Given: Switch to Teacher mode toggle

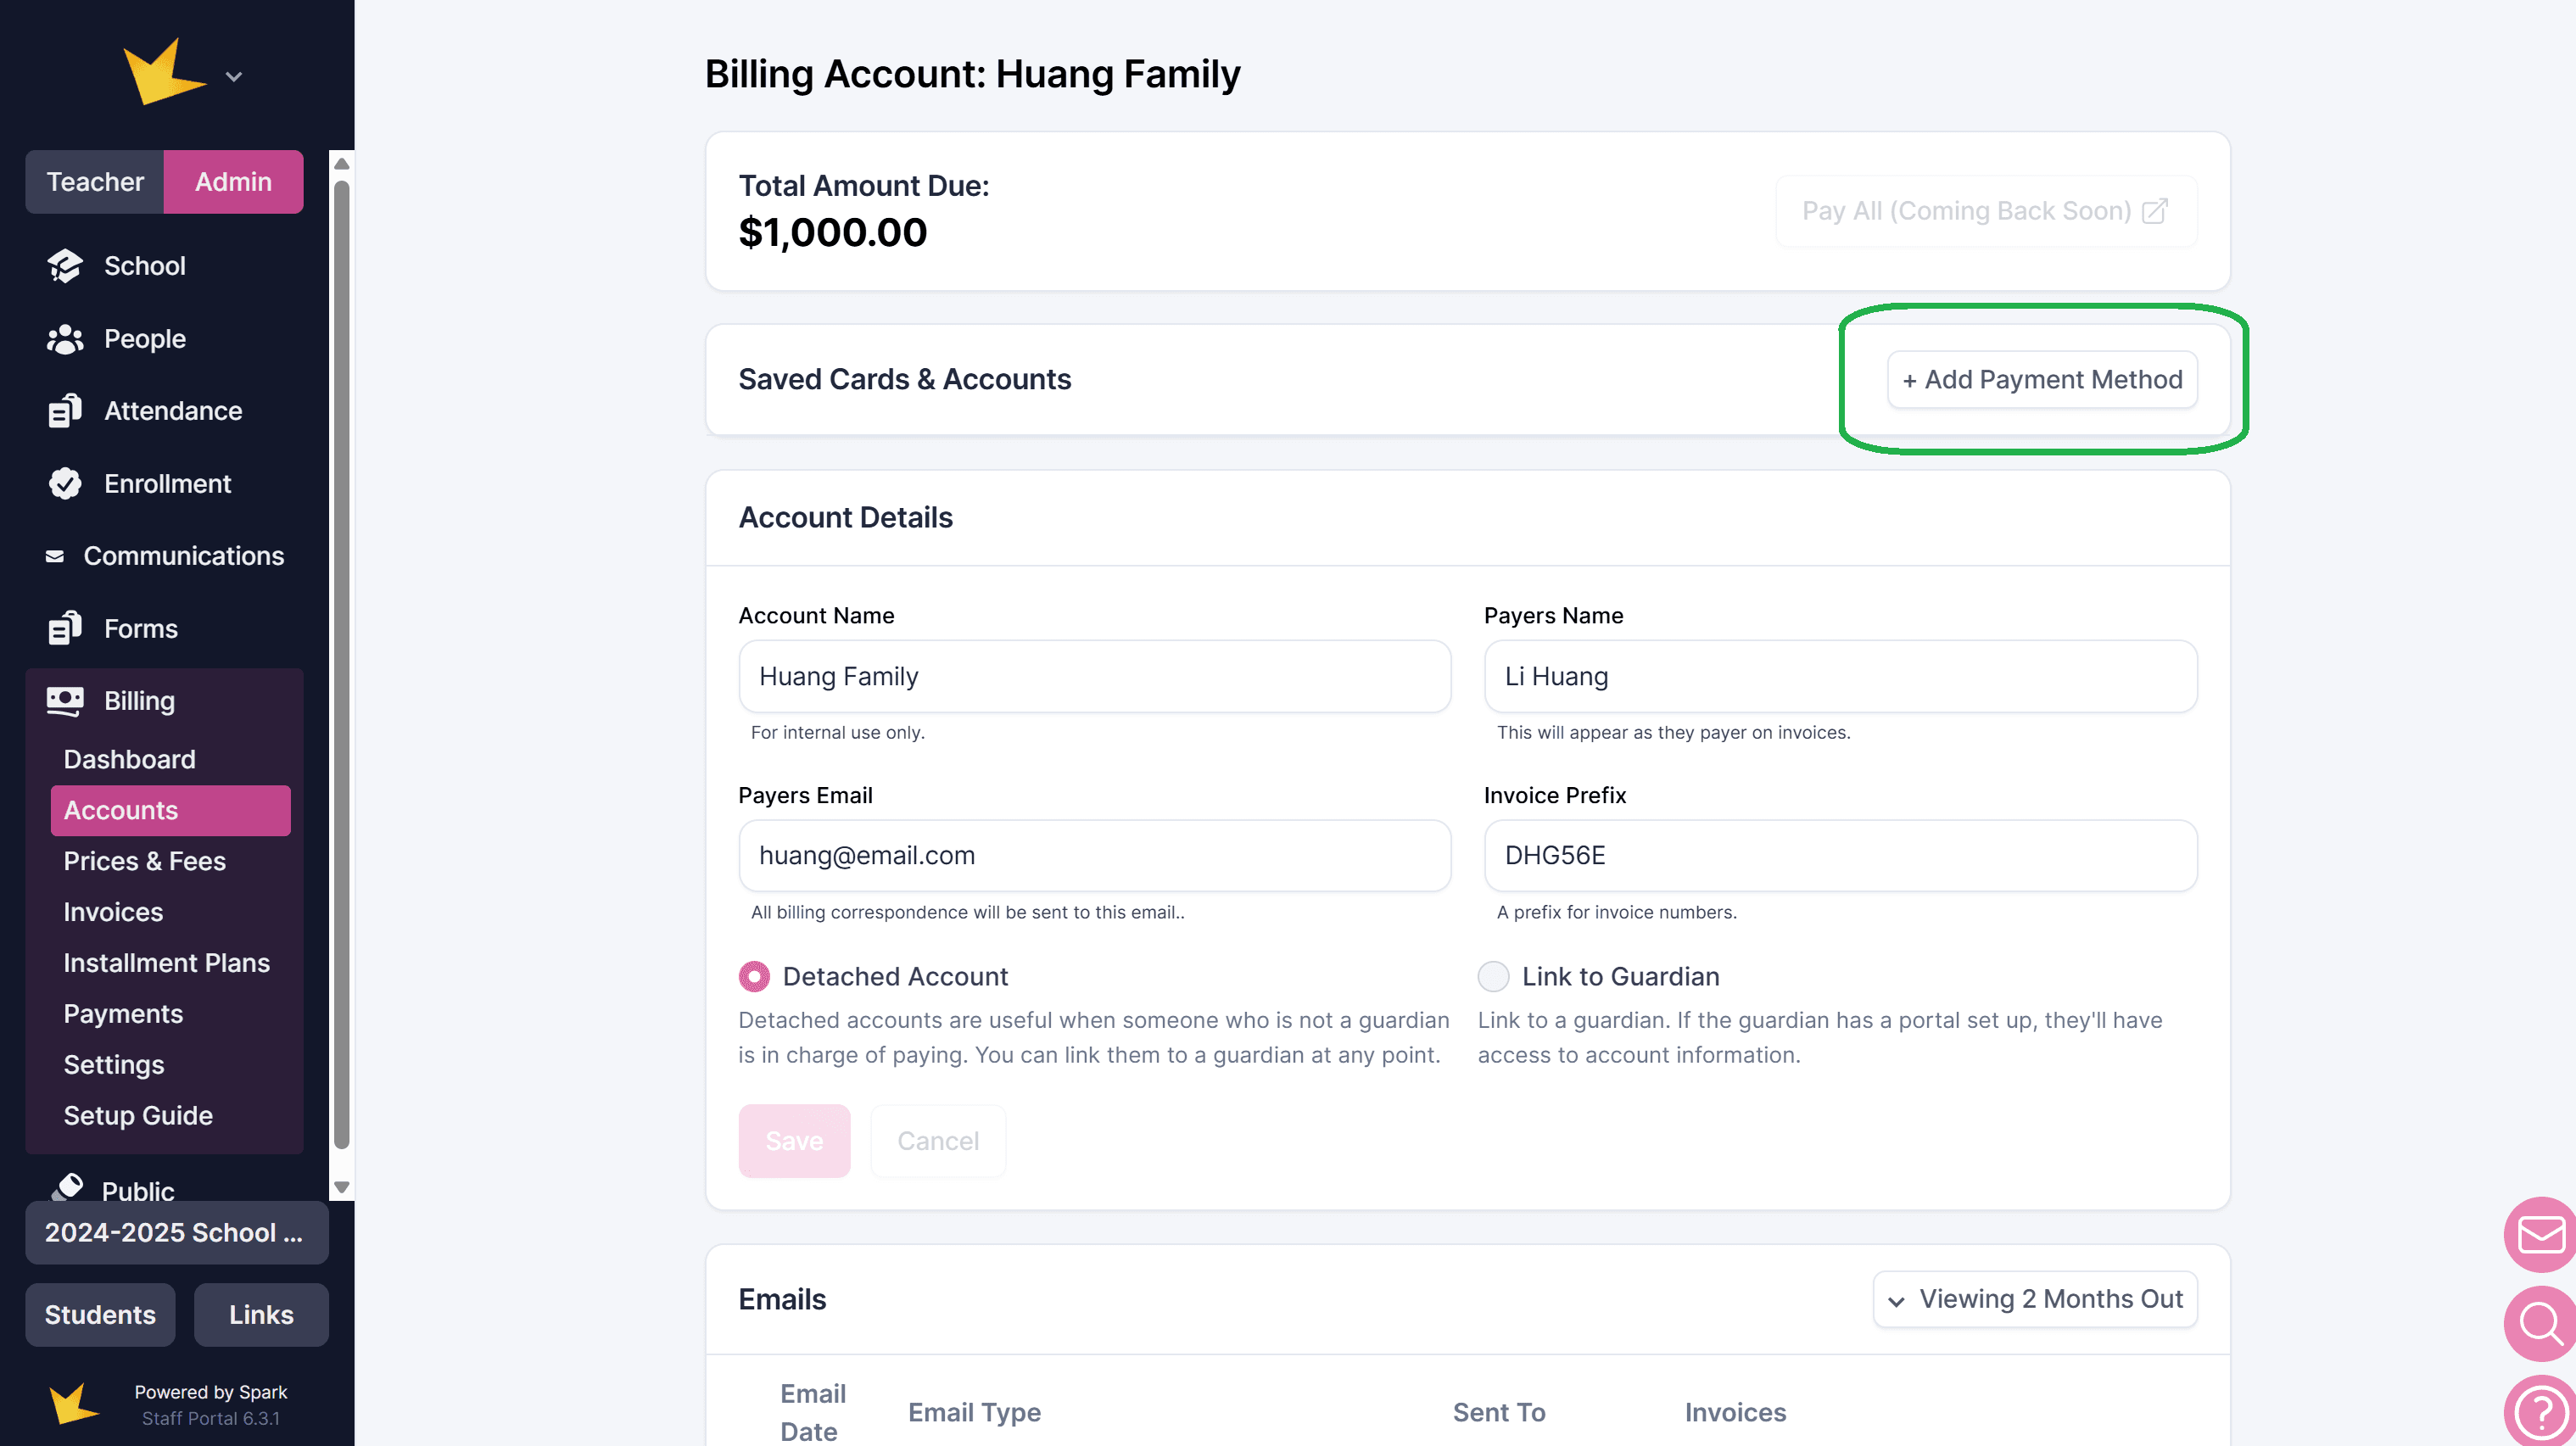Looking at the screenshot, I should pos(95,182).
